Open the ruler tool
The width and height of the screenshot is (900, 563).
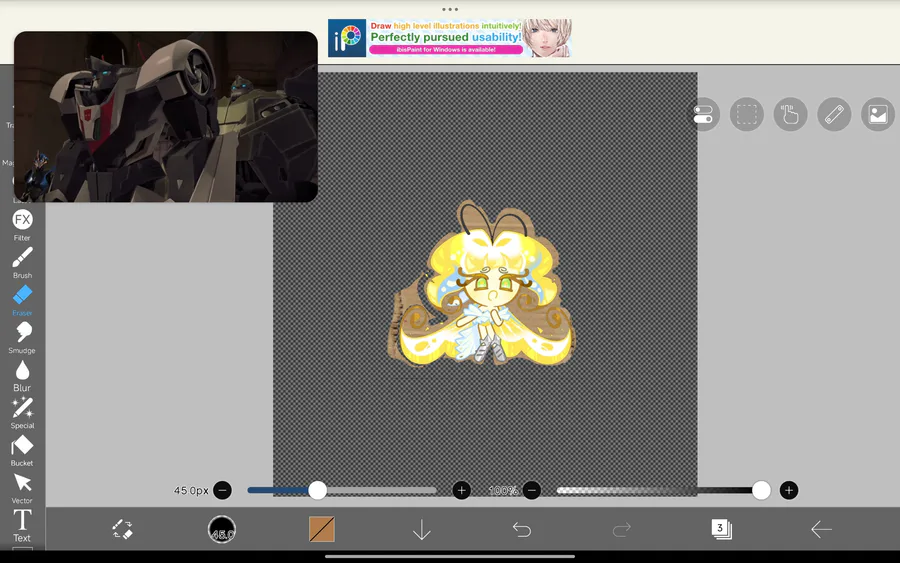[834, 114]
